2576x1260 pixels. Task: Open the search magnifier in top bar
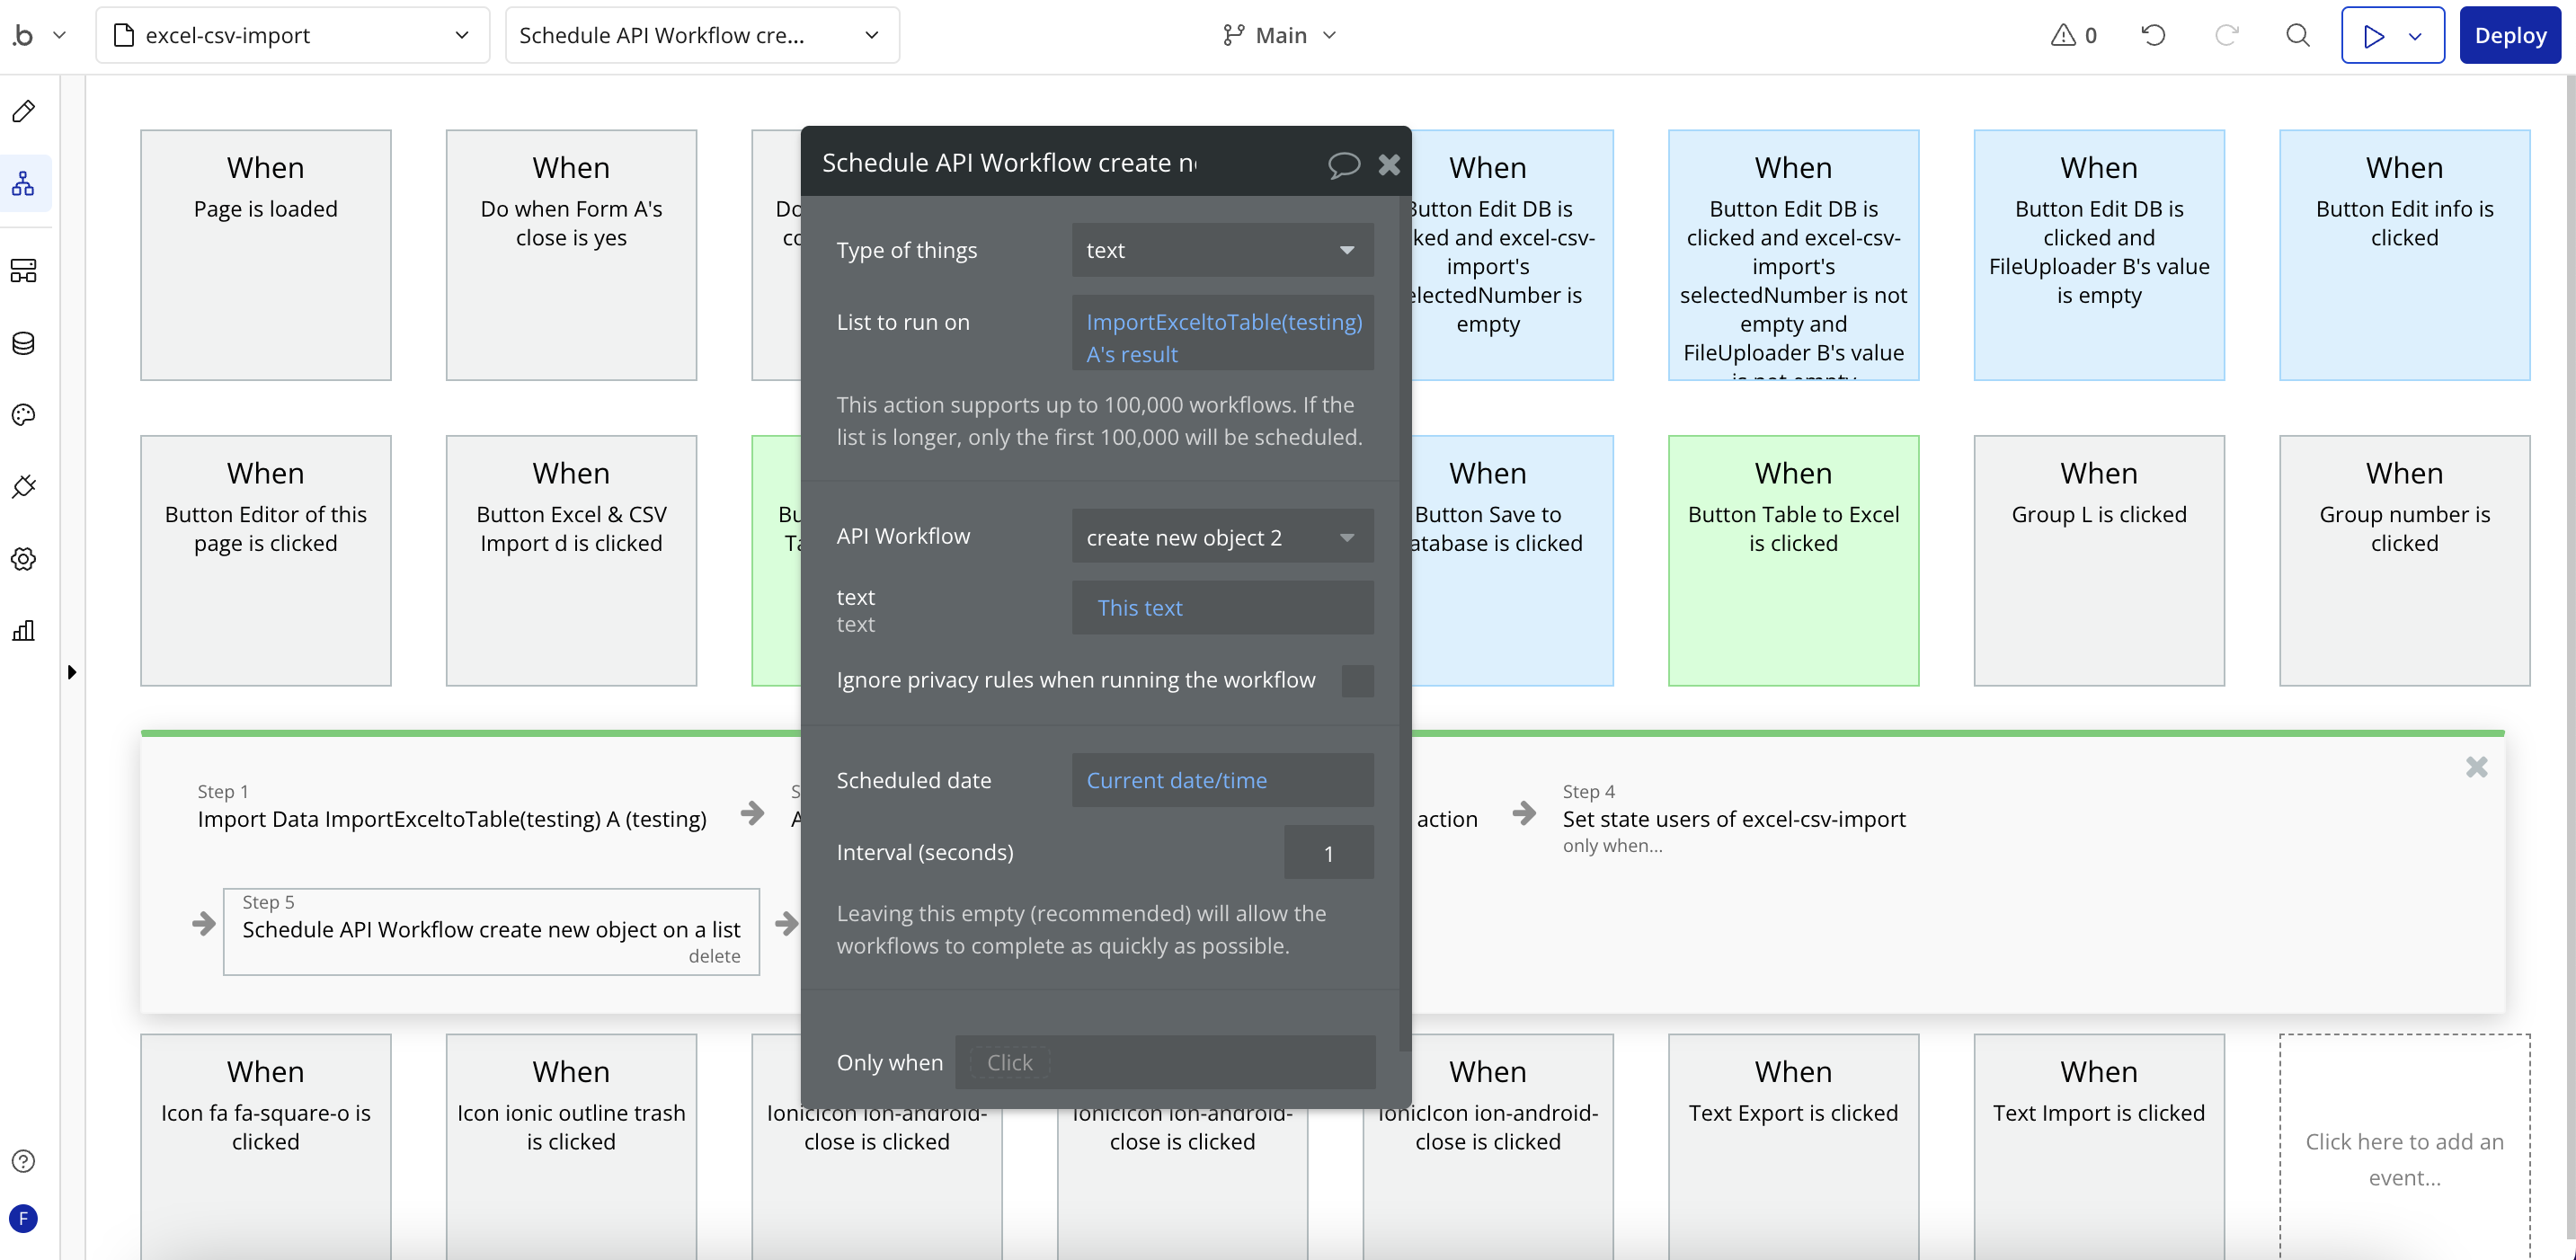2297,36
